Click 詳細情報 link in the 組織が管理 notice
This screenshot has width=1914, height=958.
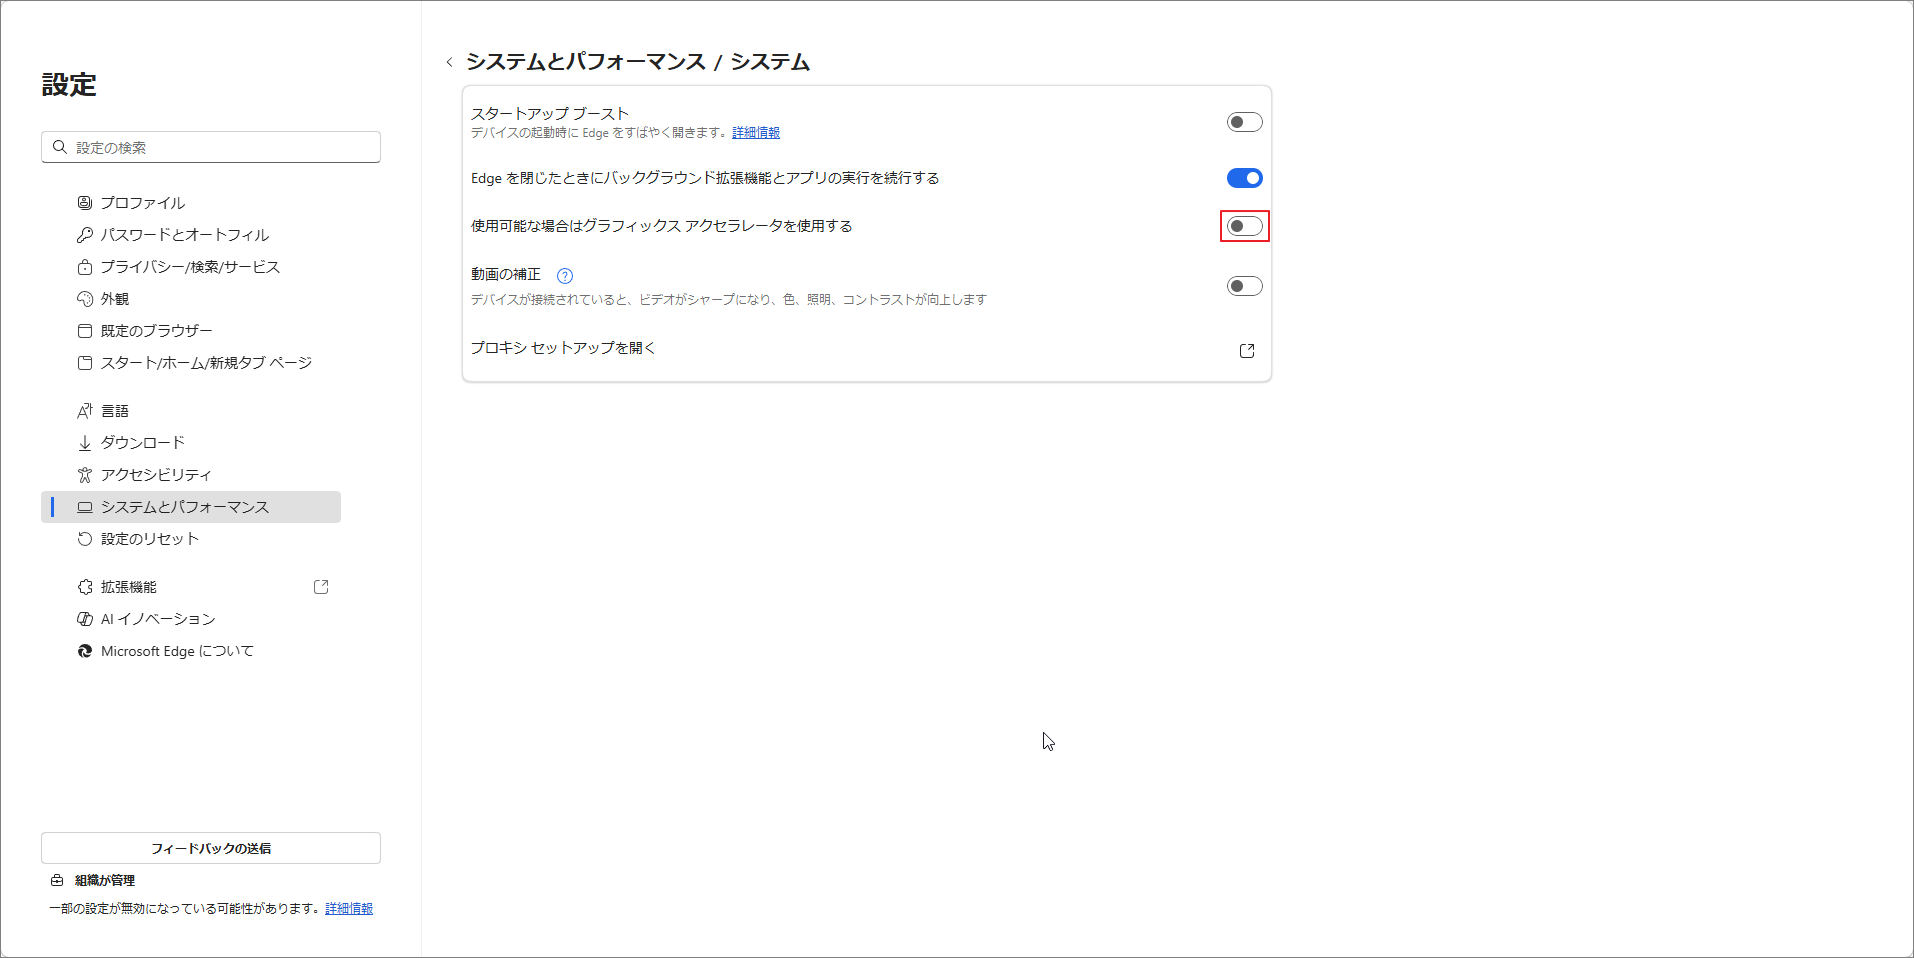click(x=347, y=908)
